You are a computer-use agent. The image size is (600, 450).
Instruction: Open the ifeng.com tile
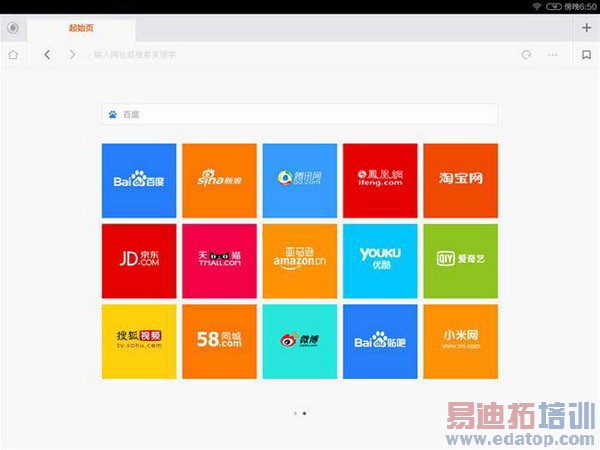tap(380, 181)
